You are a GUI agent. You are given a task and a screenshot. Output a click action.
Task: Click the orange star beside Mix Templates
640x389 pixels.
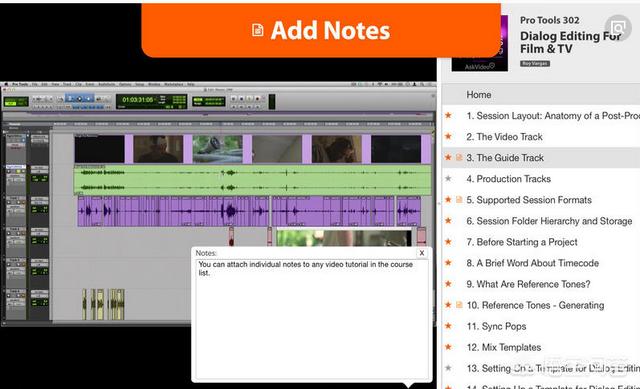(448, 347)
